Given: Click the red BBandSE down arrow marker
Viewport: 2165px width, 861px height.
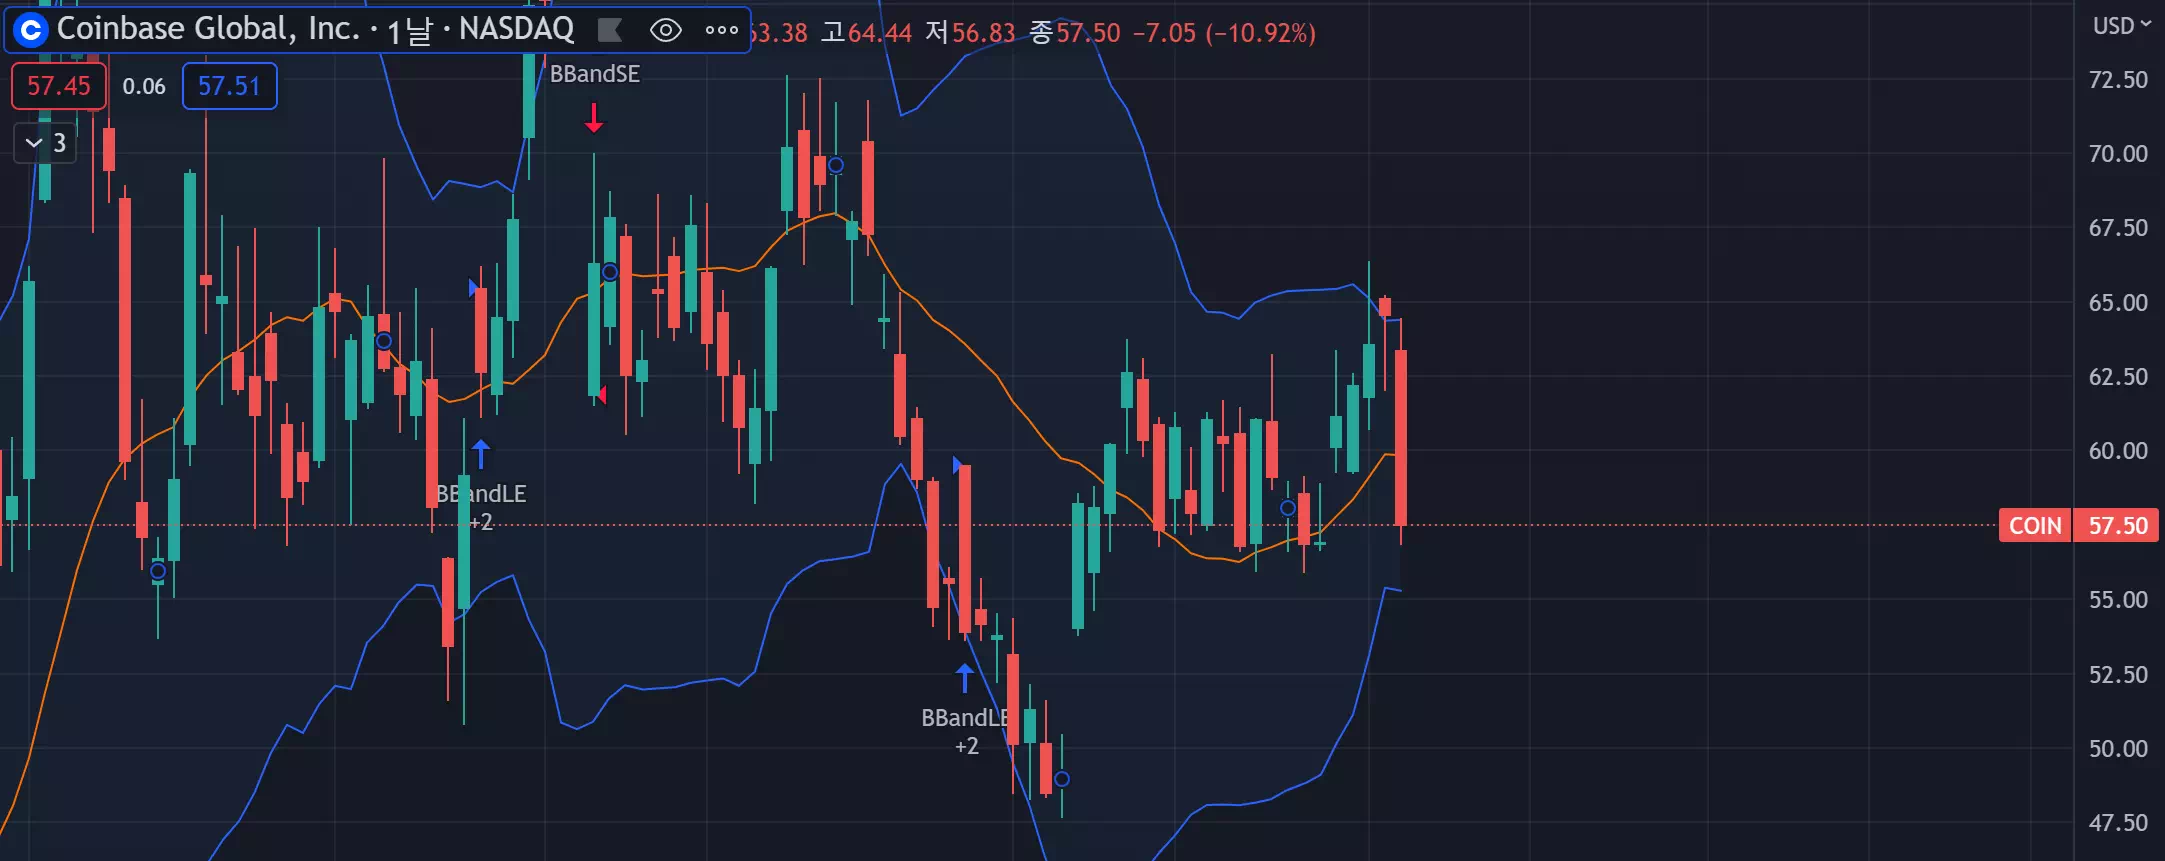Looking at the screenshot, I should tap(594, 118).
